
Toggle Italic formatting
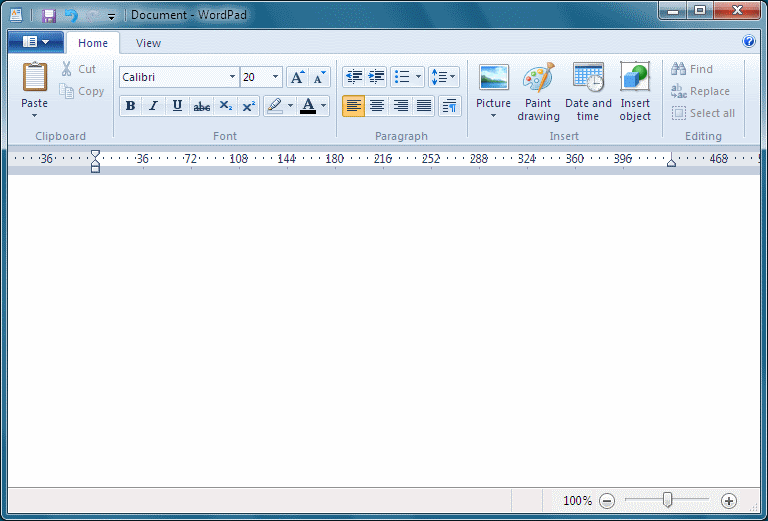(153, 106)
